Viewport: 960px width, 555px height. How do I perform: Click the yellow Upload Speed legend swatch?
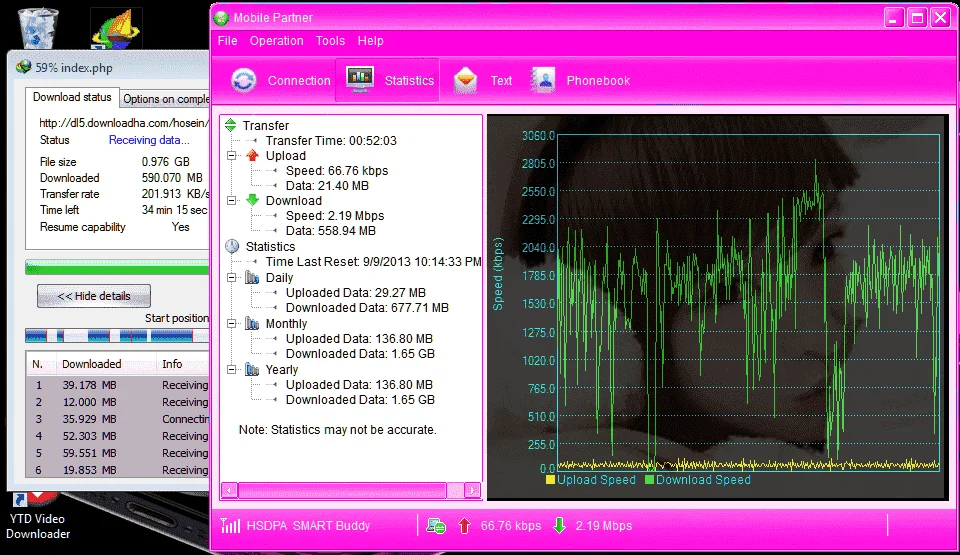click(550, 480)
